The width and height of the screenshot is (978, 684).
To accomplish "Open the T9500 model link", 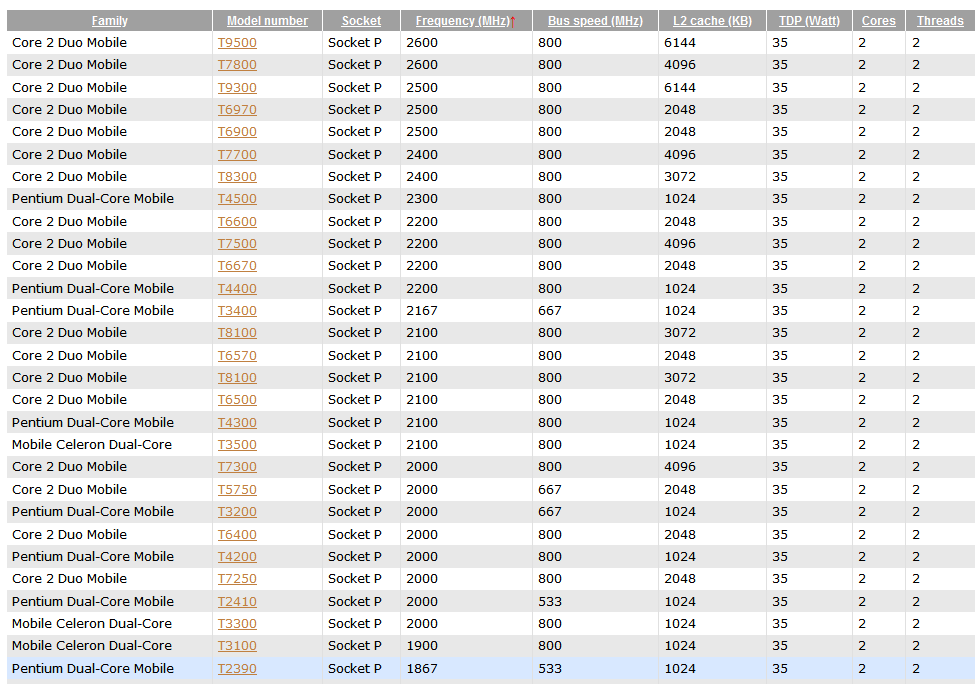I will click(237, 42).
